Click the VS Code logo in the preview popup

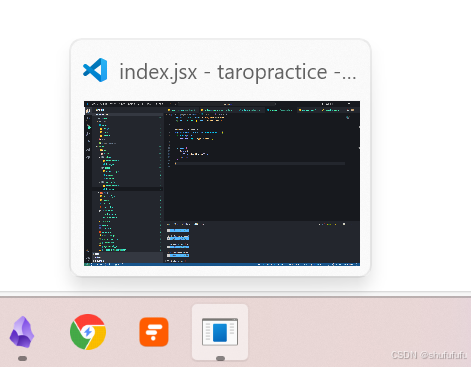pyautogui.click(x=95, y=70)
